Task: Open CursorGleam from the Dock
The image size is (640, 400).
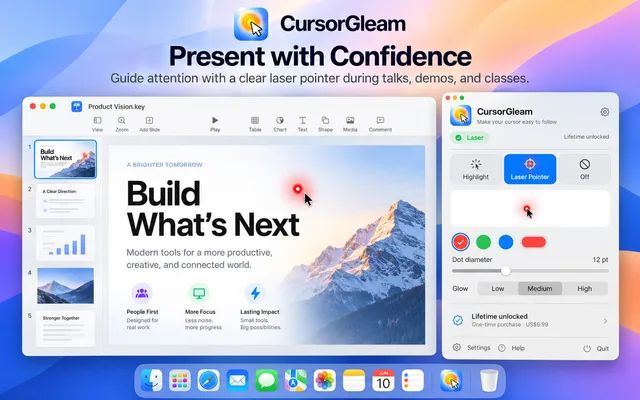Action: tap(451, 380)
